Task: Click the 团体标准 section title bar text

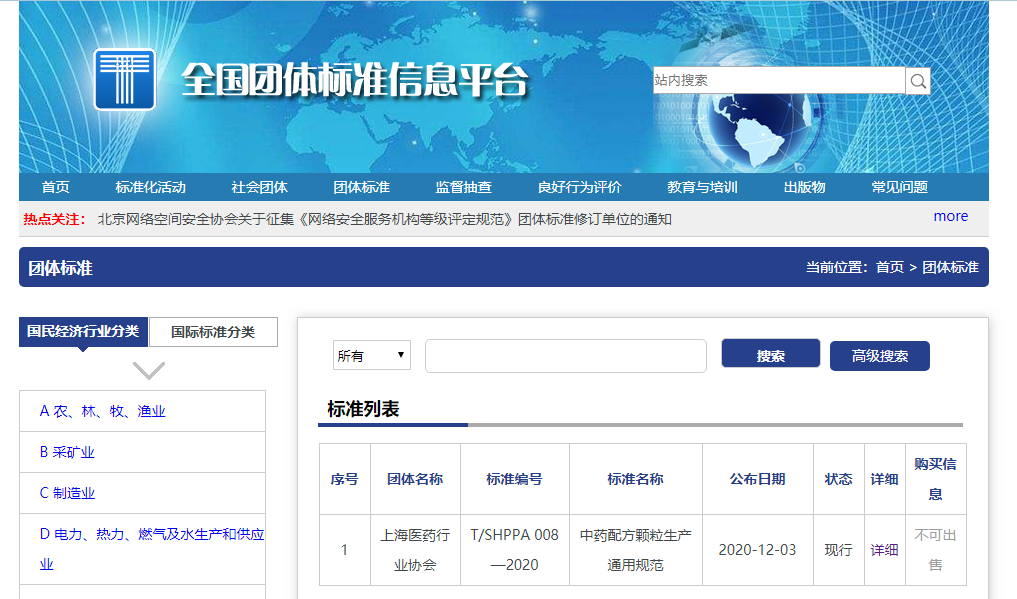Action: coord(60,268)
